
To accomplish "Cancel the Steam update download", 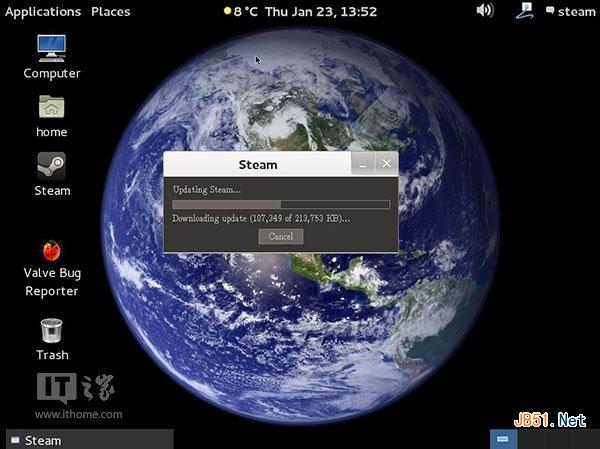I will point(280,237).
